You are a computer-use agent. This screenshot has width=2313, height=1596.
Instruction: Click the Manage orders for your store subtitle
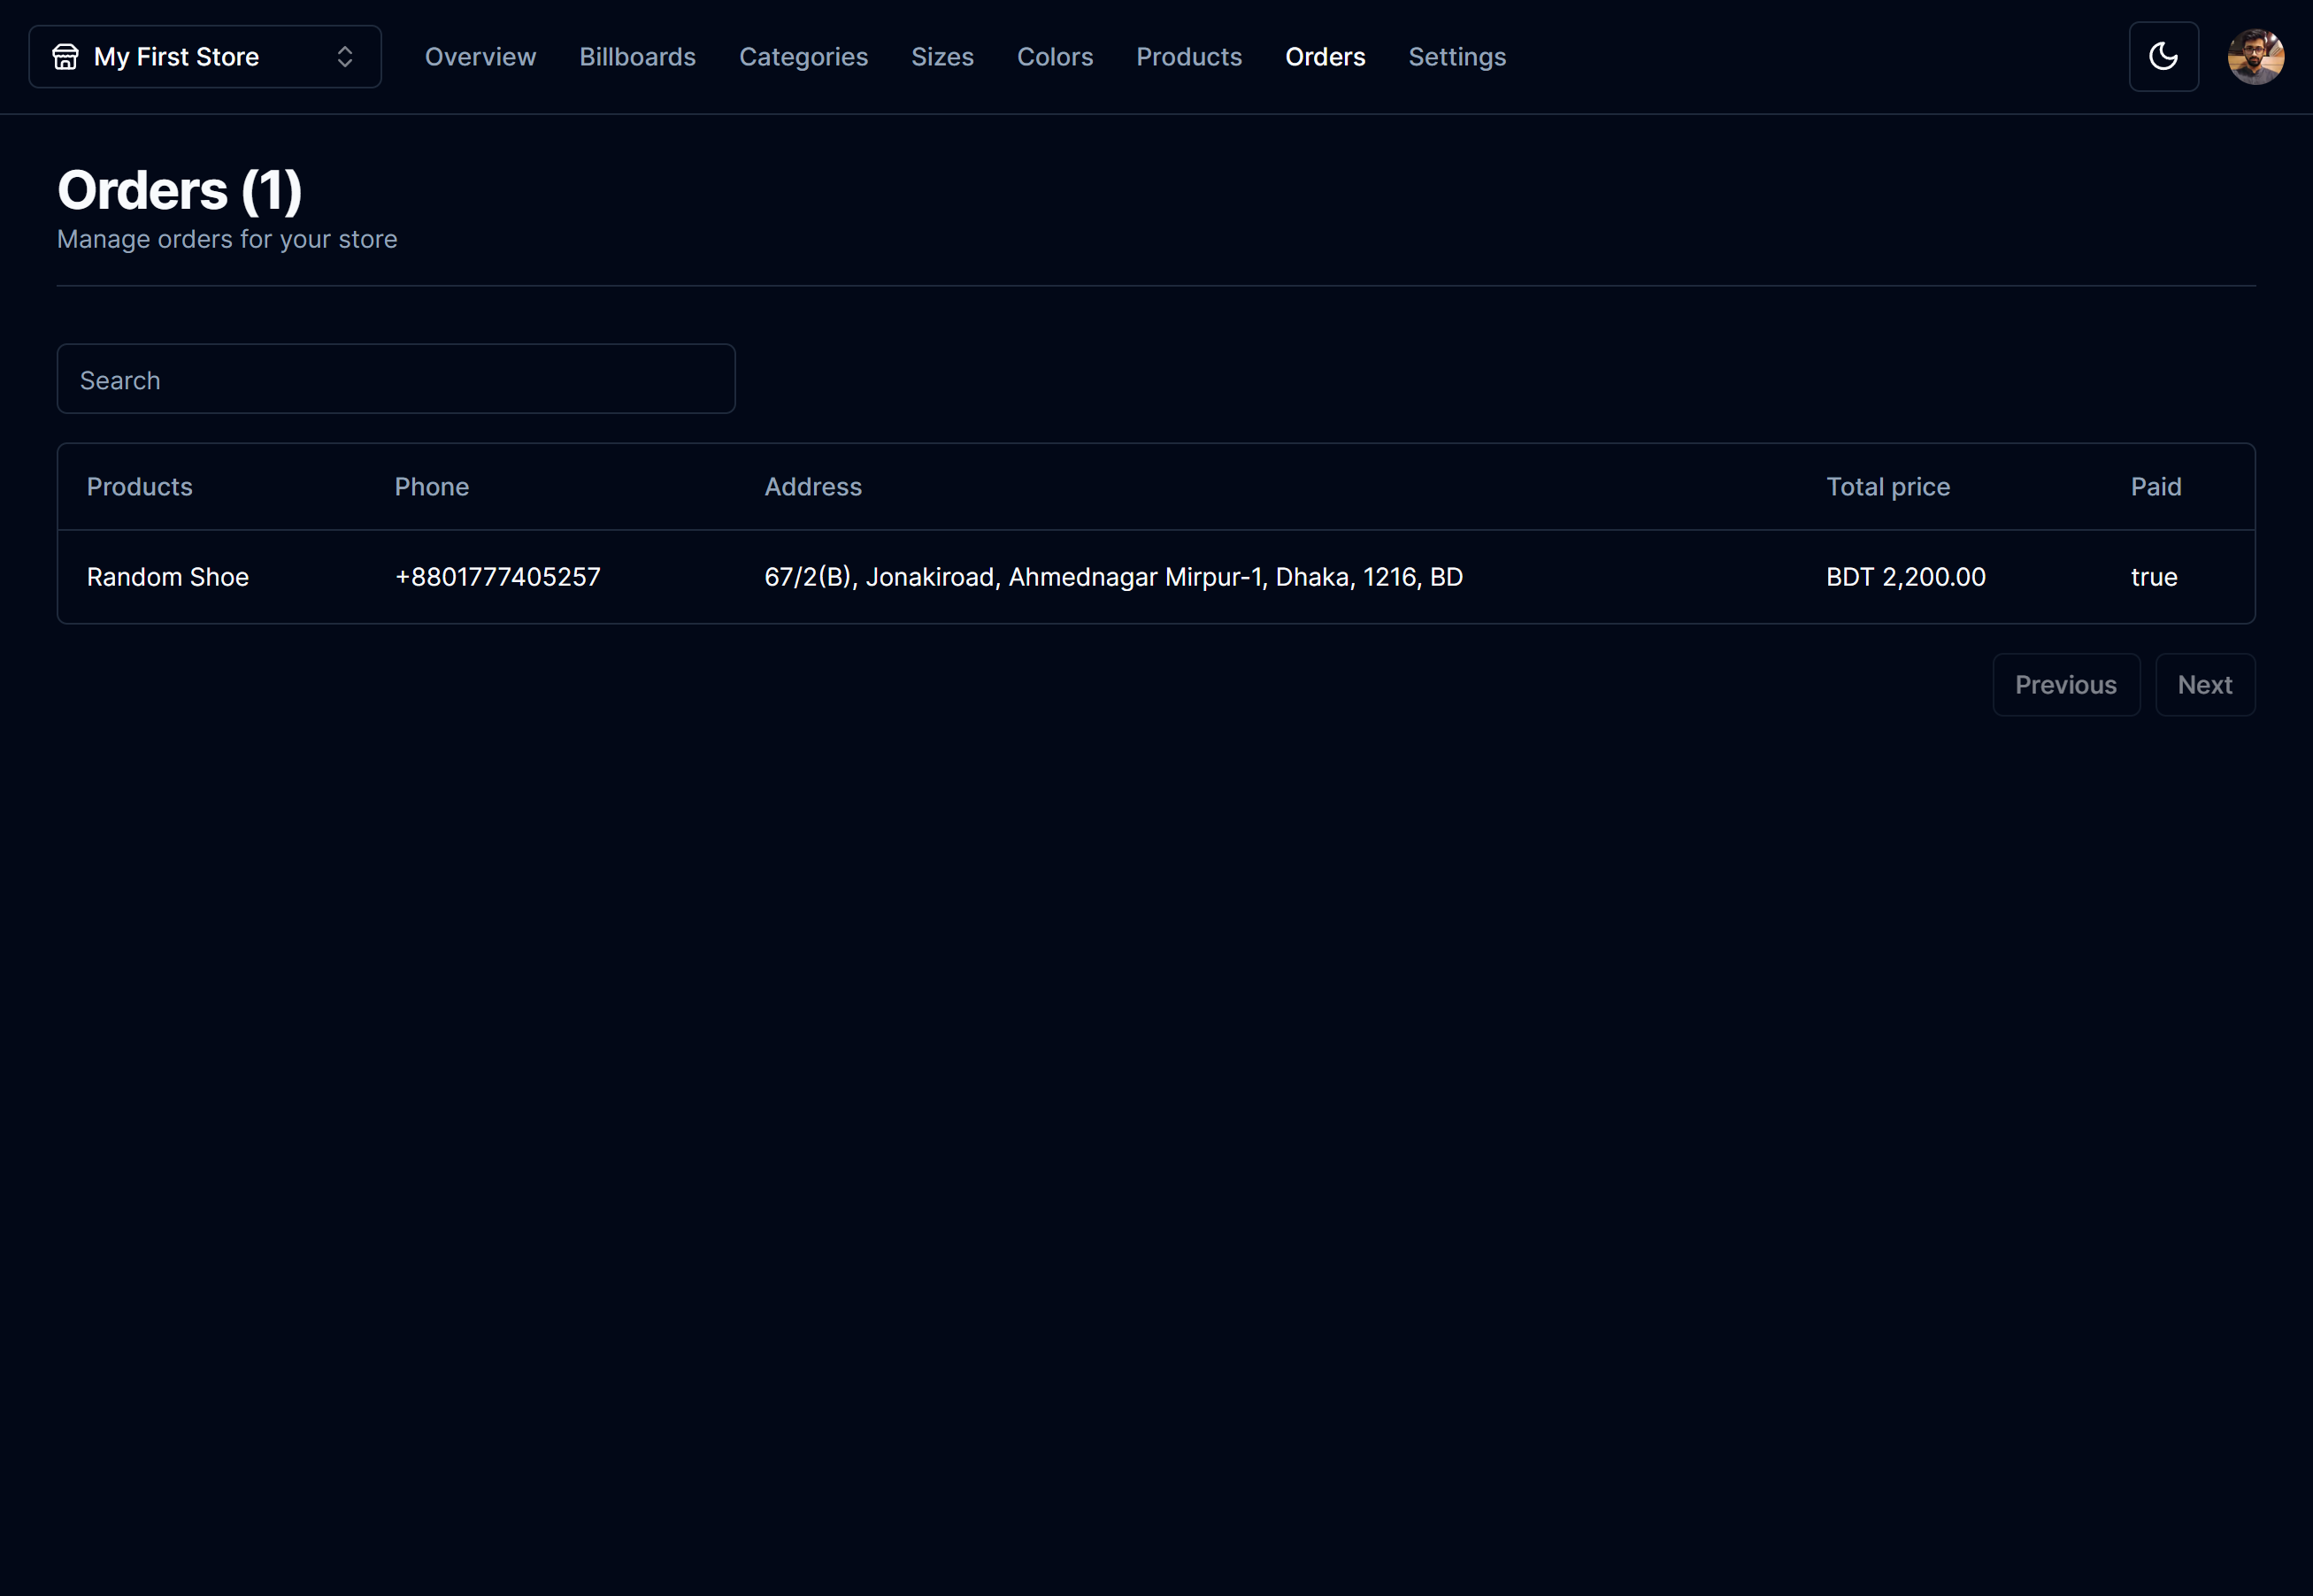point(227,239)
